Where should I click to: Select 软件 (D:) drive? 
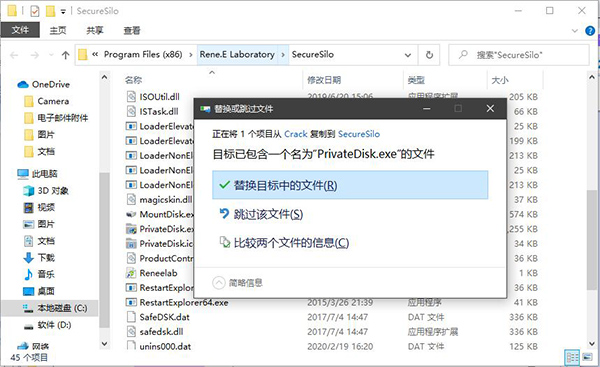click(x=54, y=325)
